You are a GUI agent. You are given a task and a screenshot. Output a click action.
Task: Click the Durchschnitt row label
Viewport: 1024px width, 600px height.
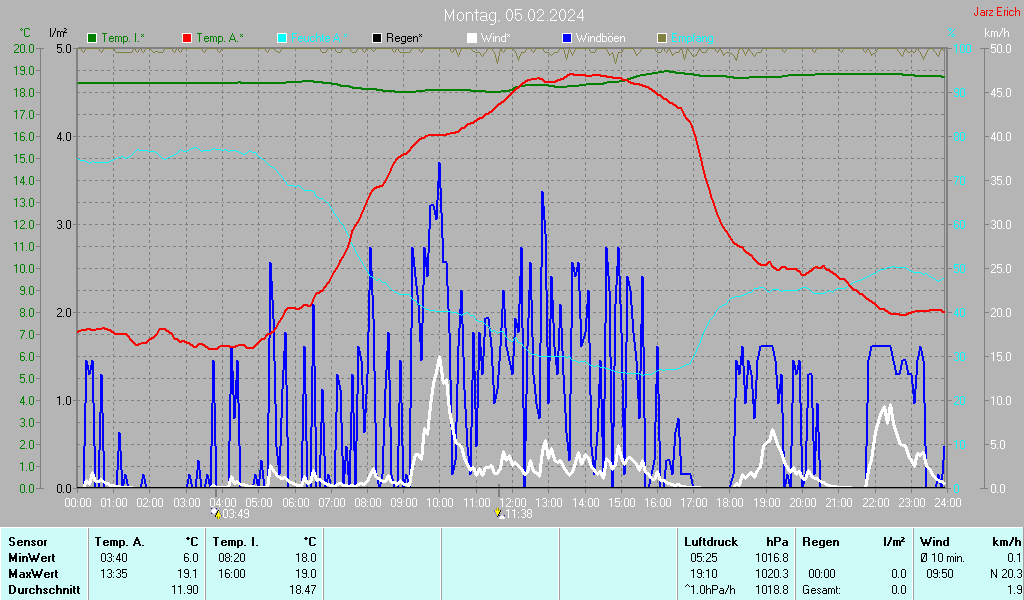pos(41,590)
